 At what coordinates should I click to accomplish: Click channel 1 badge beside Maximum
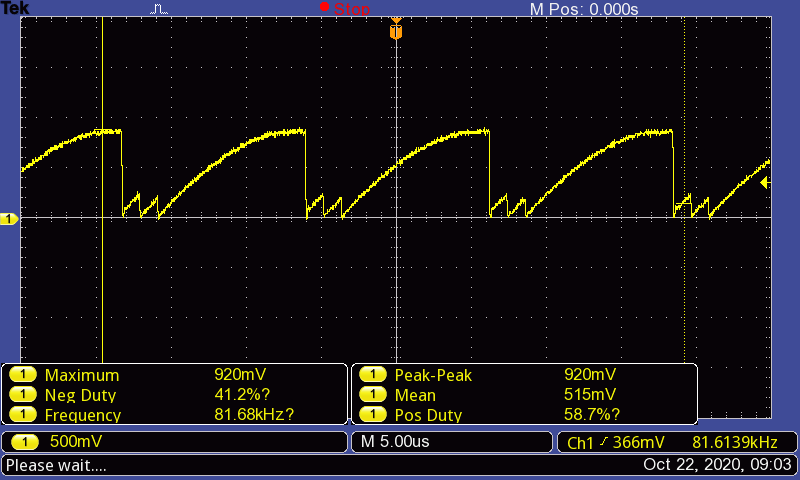(23, 375)
